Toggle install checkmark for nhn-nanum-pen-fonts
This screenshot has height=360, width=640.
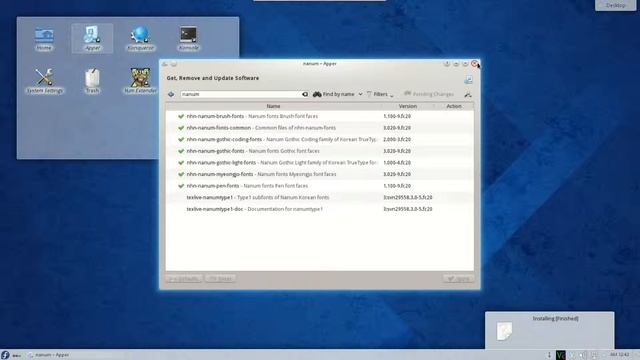(x=181, y=186)
